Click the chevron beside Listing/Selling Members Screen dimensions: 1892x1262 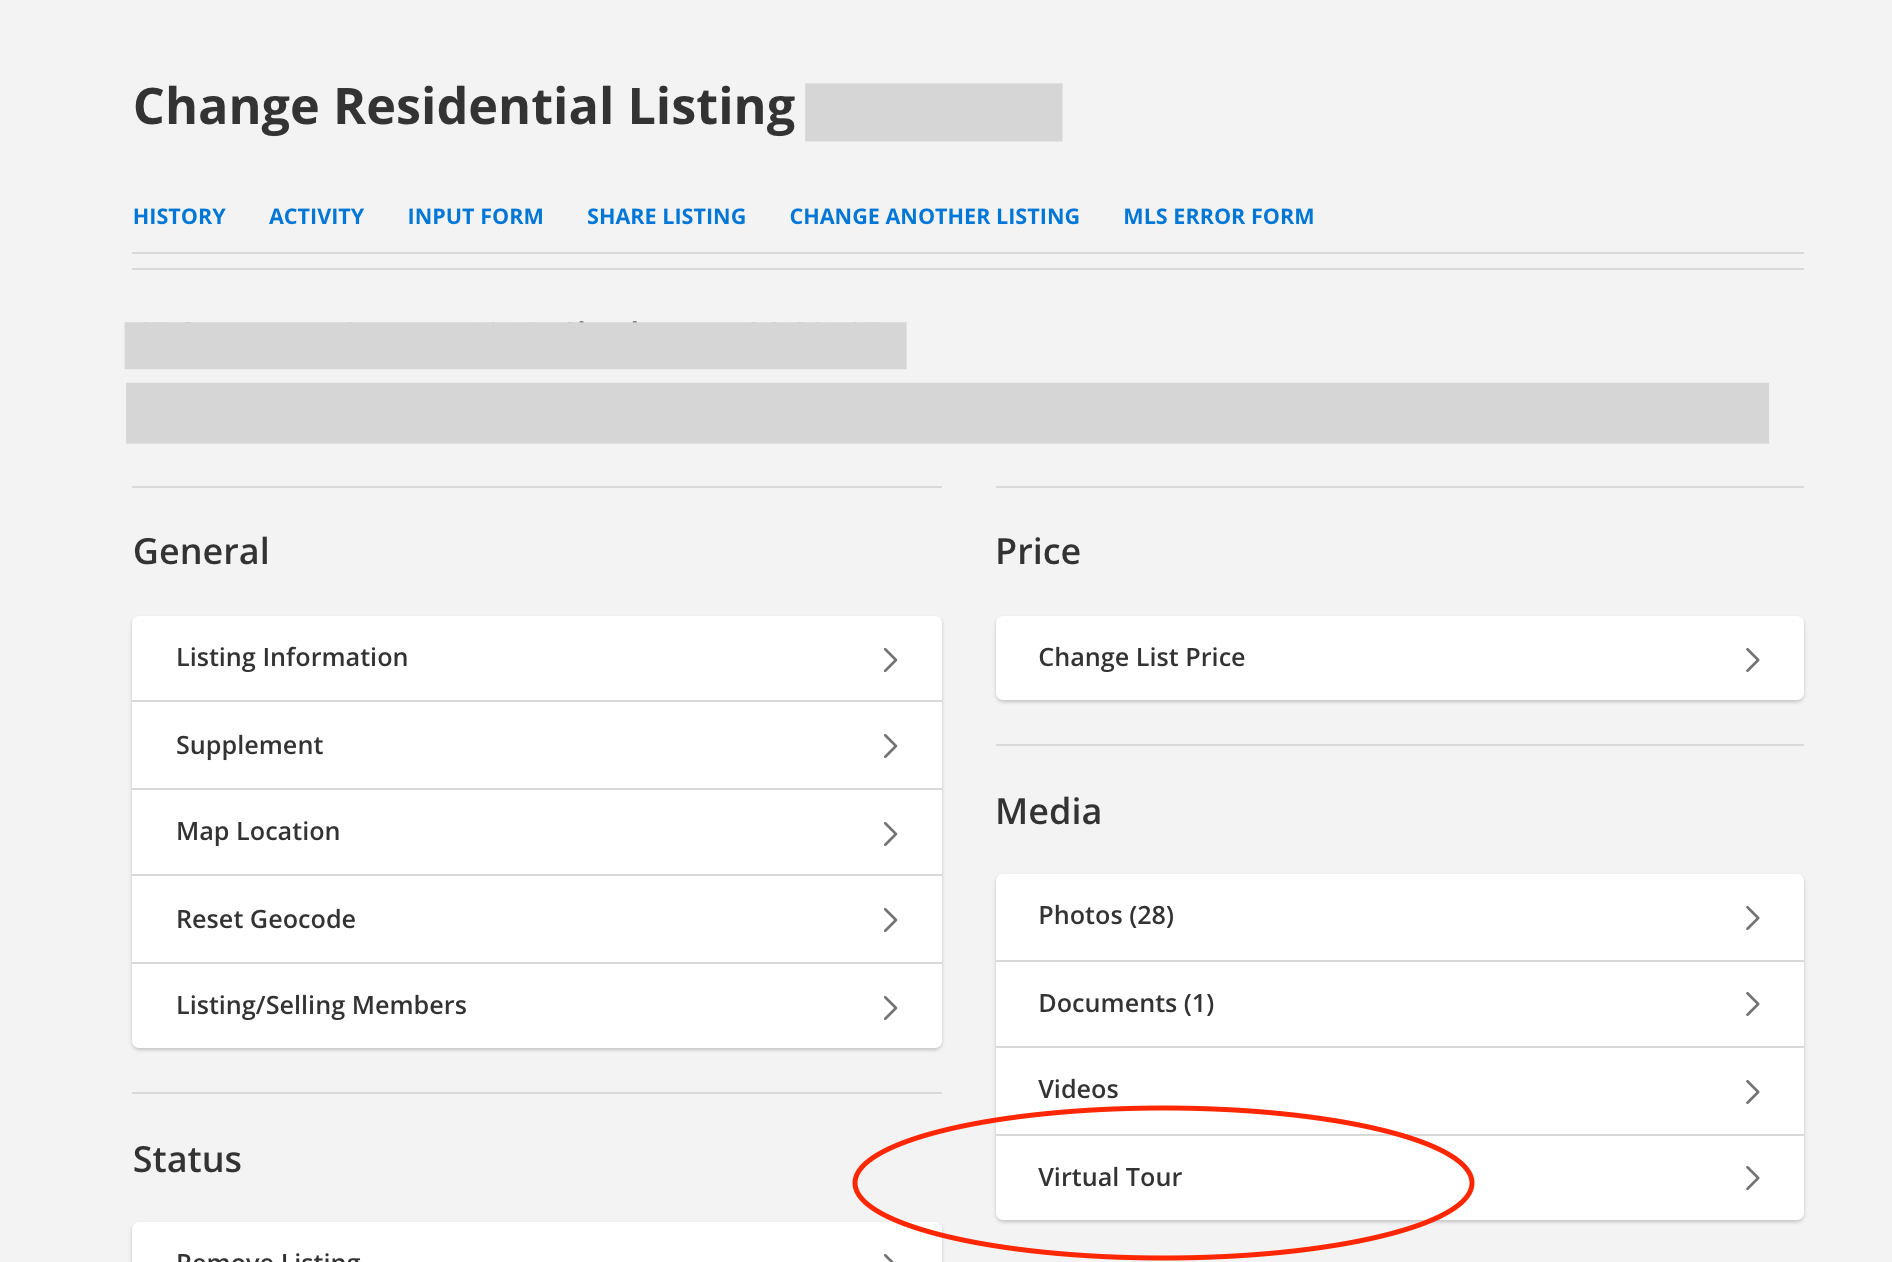tap(890, 1007)
